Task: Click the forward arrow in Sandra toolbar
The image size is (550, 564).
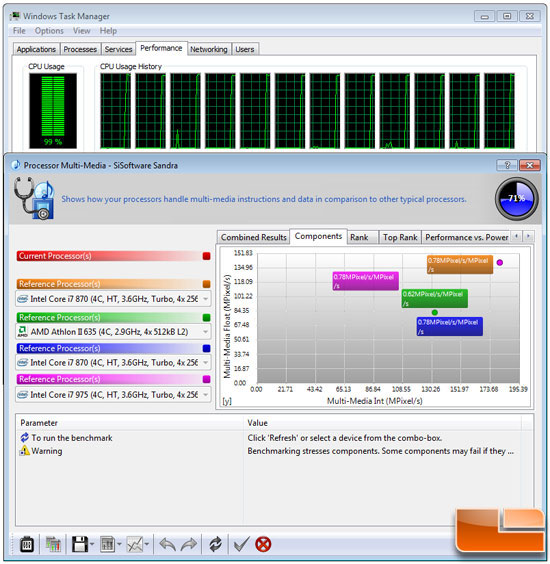Action: click(x=189, y=544)
